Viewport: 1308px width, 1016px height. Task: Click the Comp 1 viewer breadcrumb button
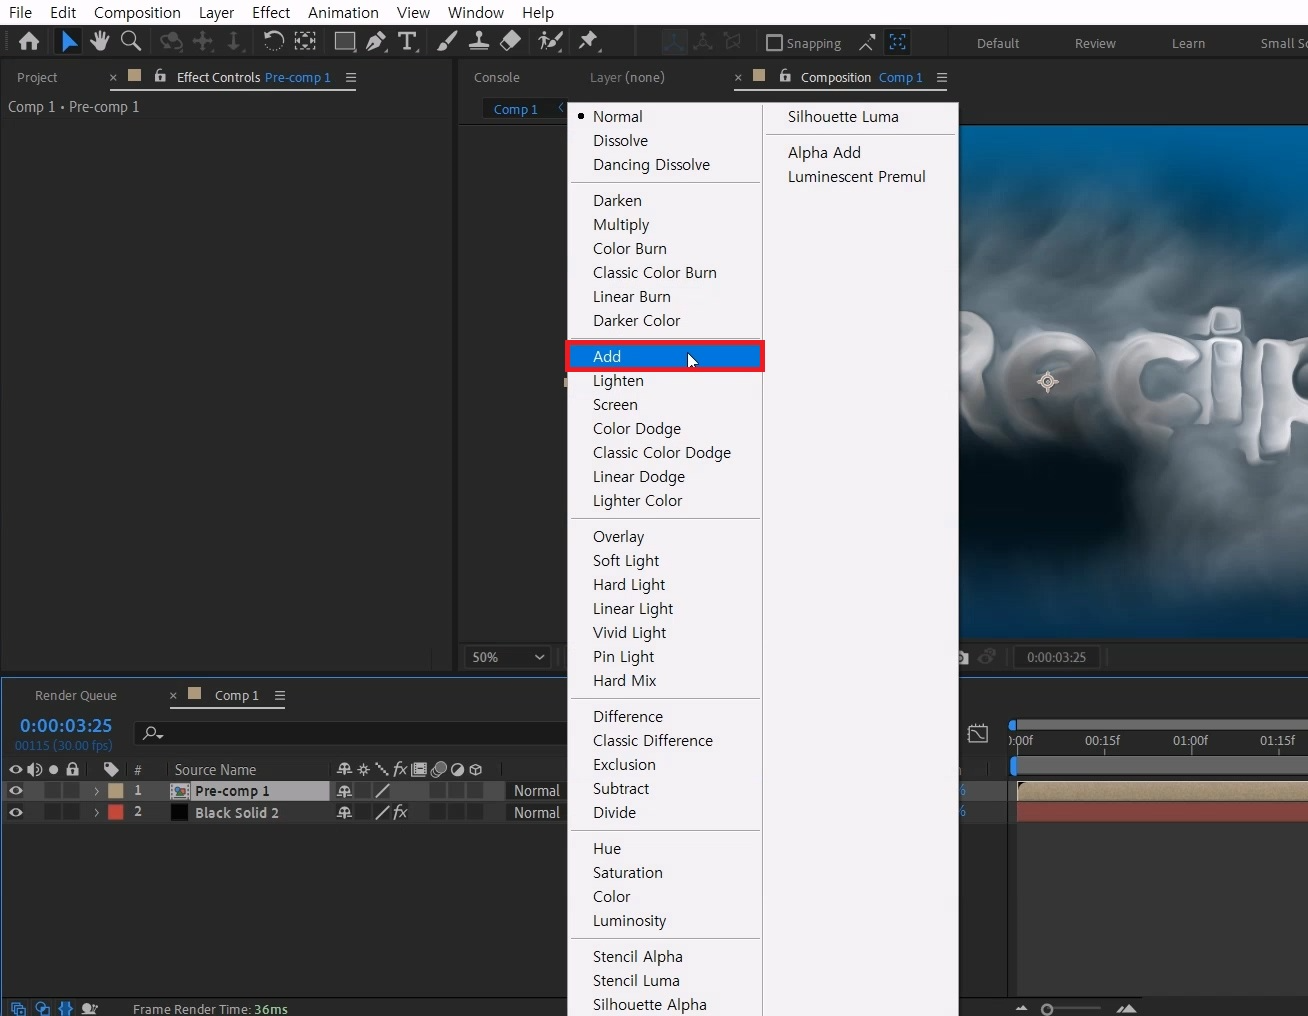coord(515,109)
